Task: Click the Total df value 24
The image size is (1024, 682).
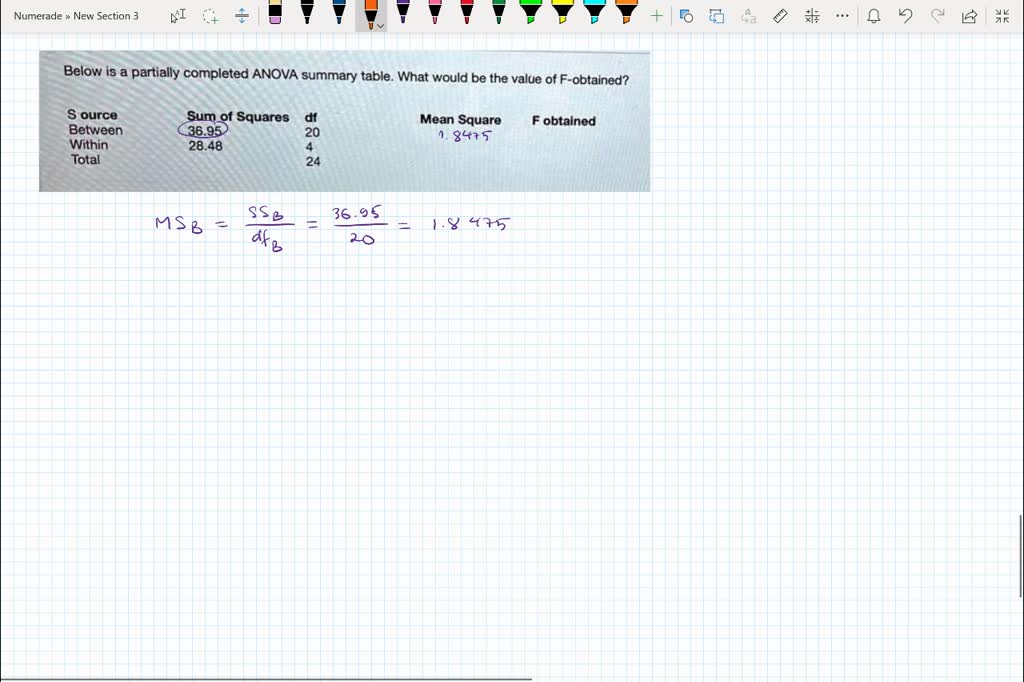Action: coord(313,161)
